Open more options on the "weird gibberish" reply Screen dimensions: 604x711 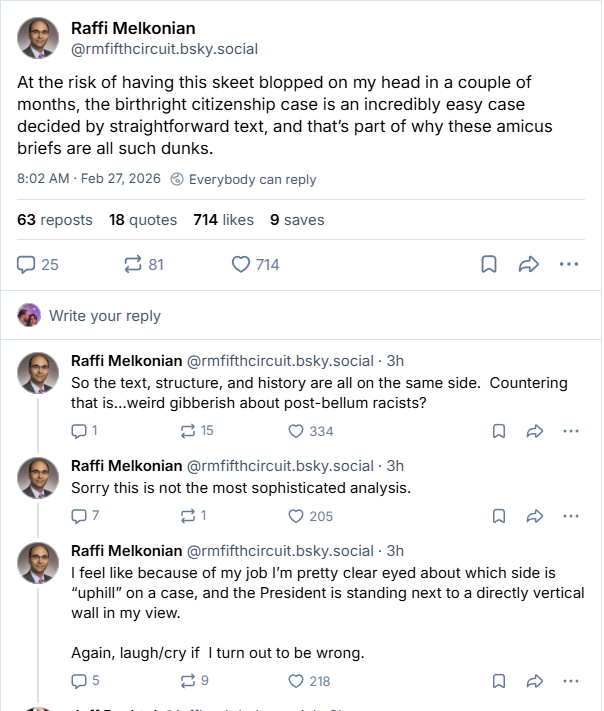571,431
